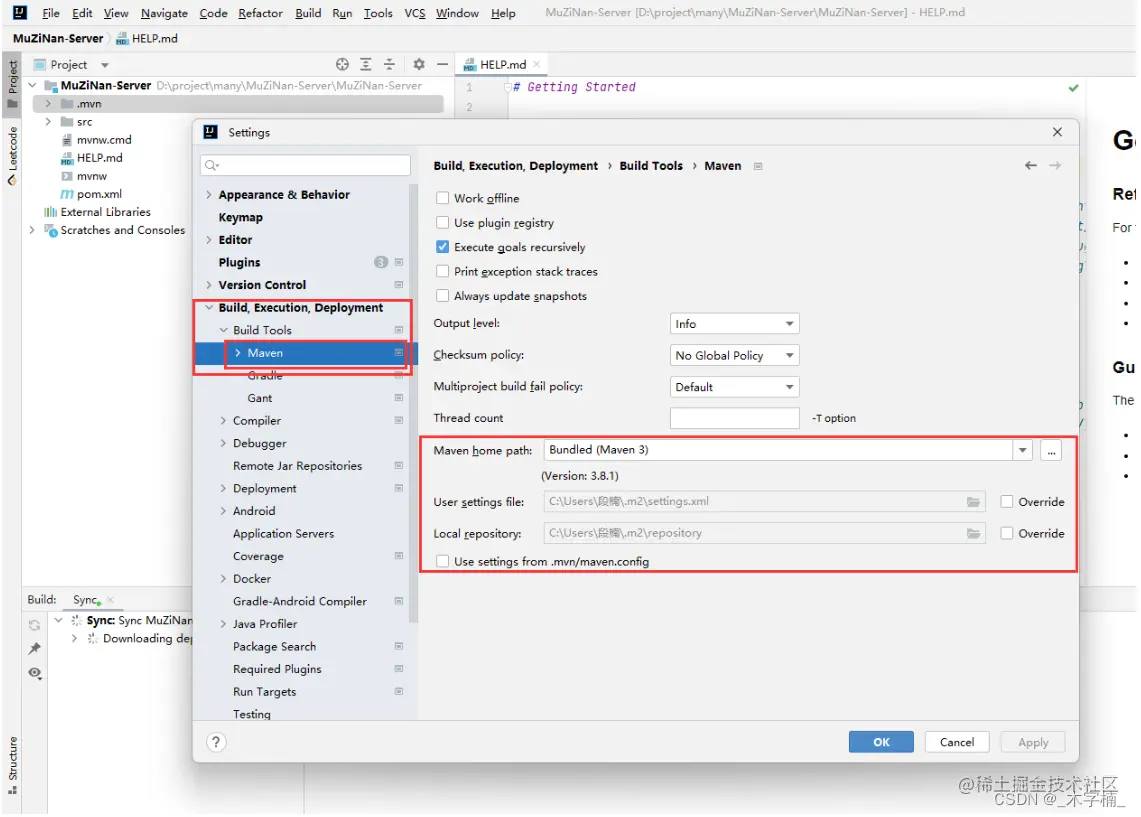Click the IntelliJ logo in top-left corner
Image resolution: width=1141 pixels, height=817 pixels.
tap(20, 12)
